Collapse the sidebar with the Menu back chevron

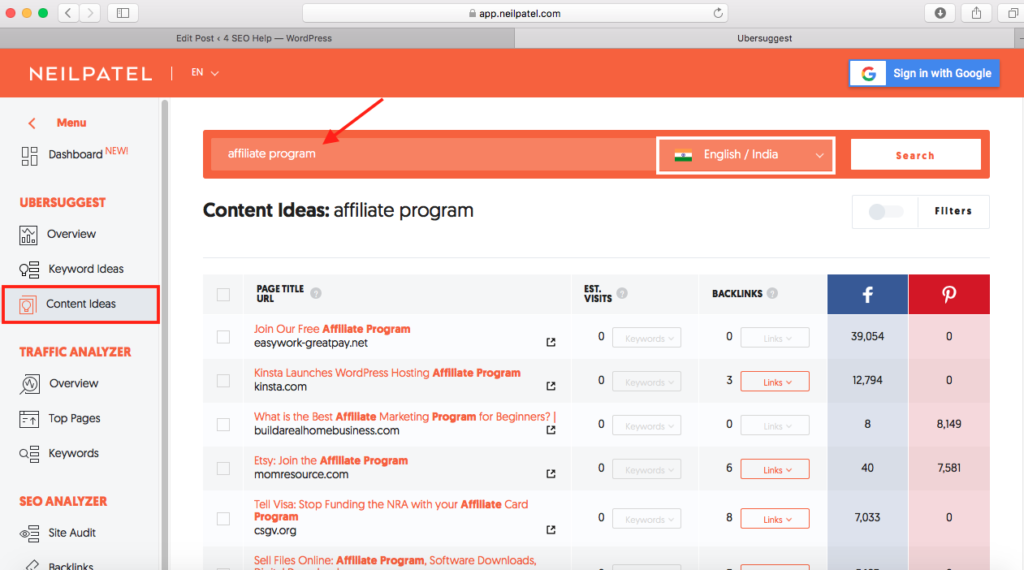click(31, 123)
